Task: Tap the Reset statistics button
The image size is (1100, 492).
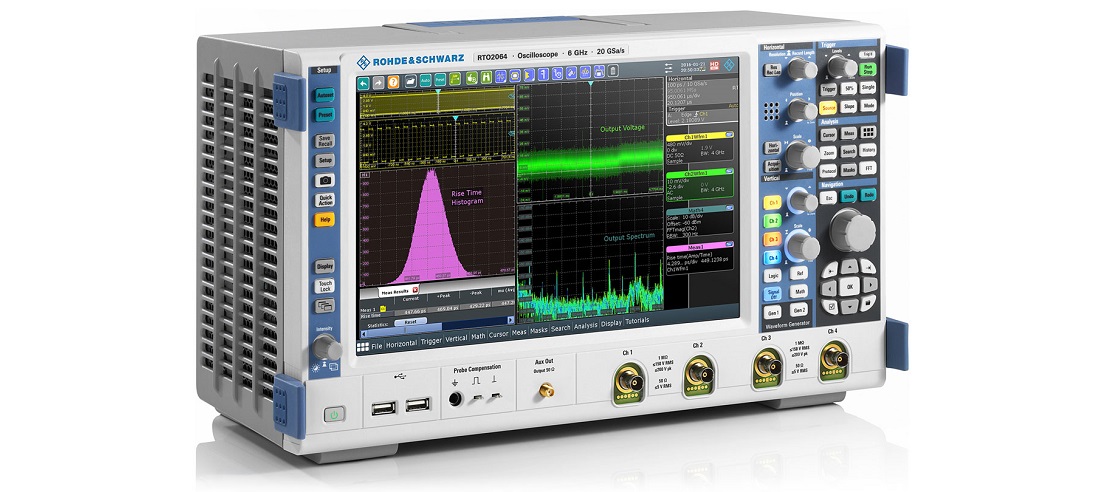Action: pyautogui.click(x=410, y=321)
